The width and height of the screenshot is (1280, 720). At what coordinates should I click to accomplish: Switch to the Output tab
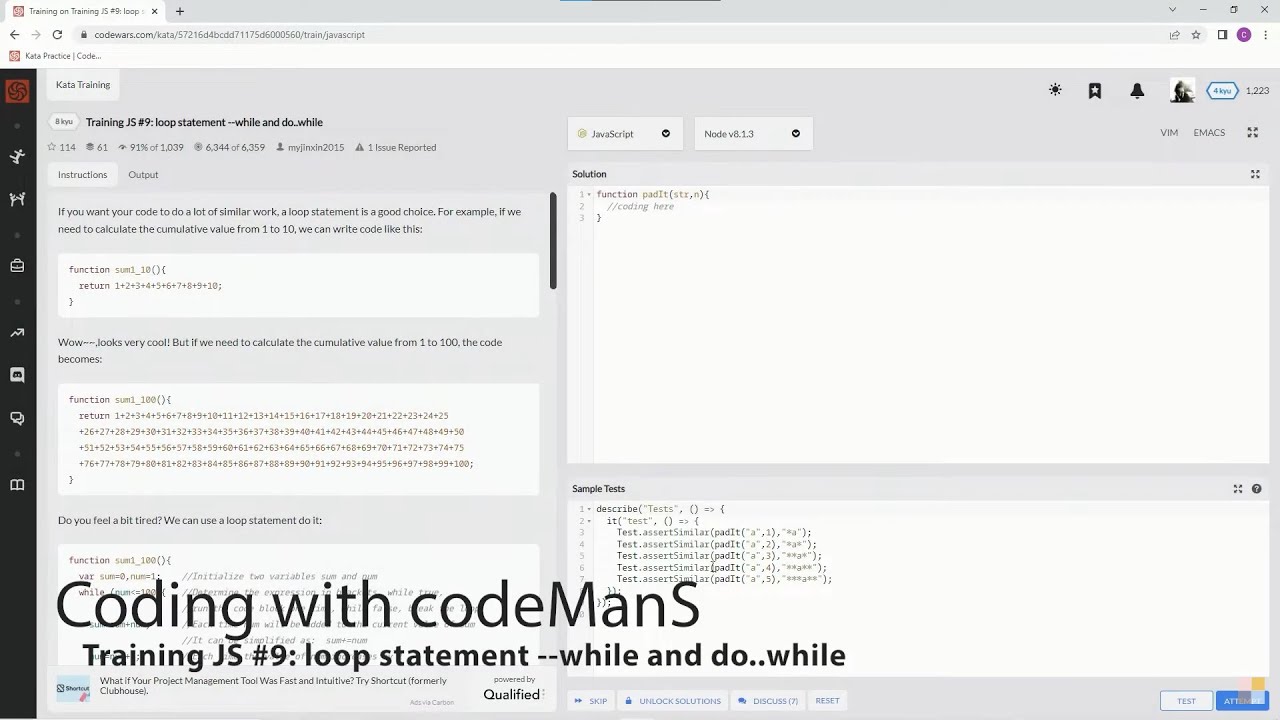pyautogui.click(x=143, y=174)
